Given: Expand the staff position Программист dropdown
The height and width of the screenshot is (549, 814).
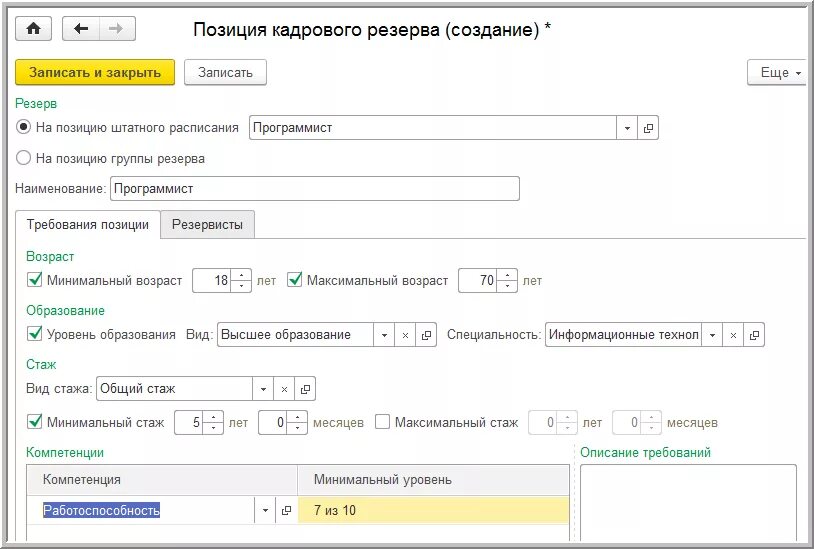Looking at the screenshot, I should coord(627,128).
